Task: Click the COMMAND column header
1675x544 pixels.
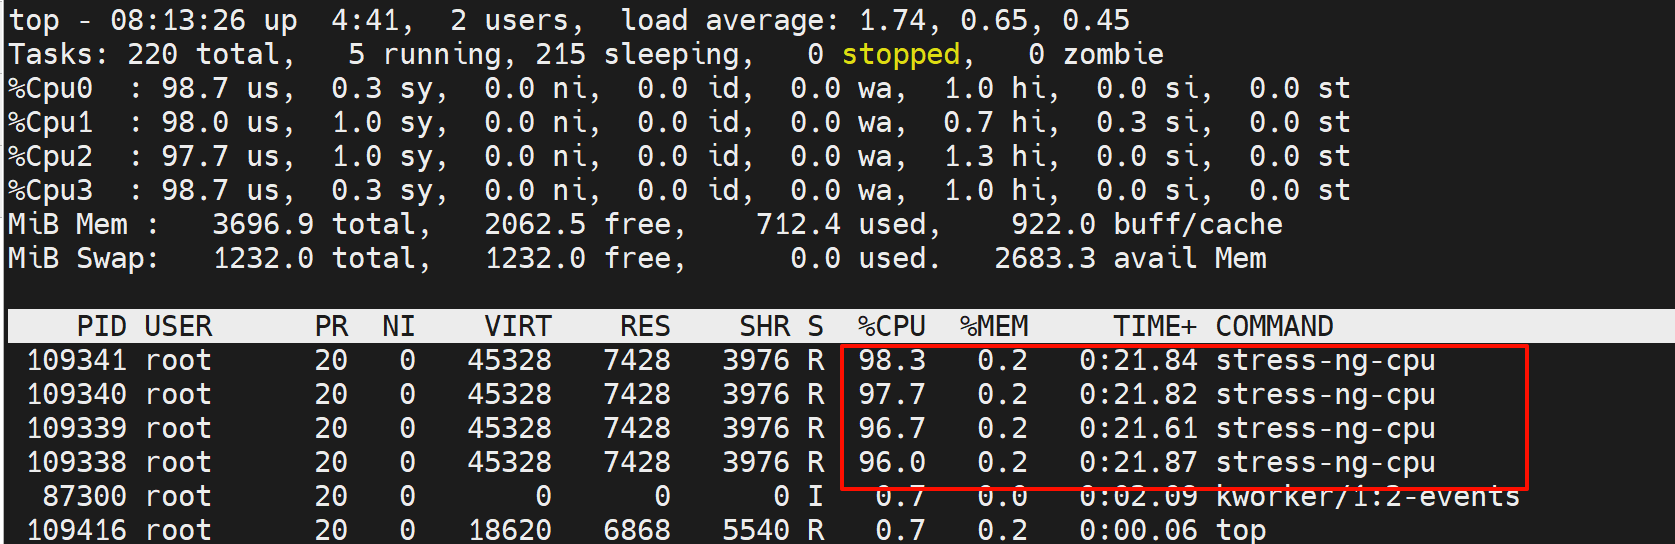Action: click(1274, 326)
